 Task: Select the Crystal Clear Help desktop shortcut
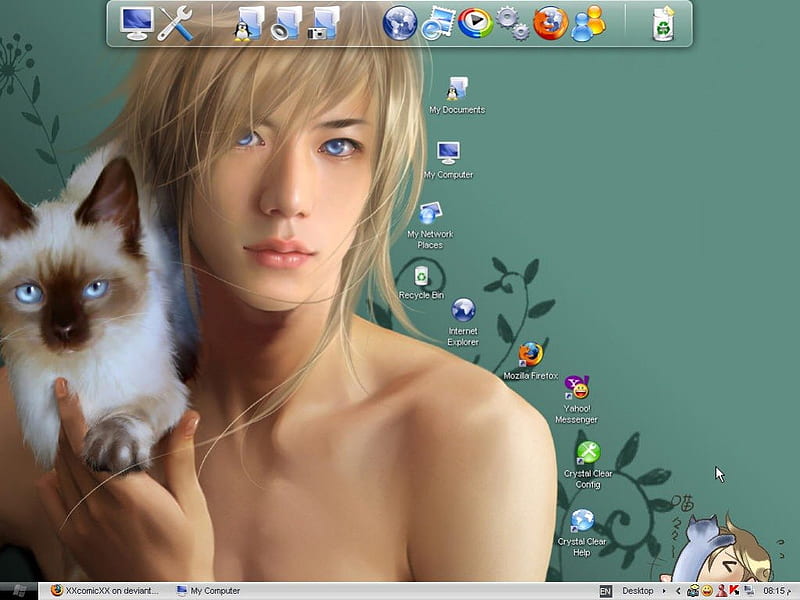582,533
